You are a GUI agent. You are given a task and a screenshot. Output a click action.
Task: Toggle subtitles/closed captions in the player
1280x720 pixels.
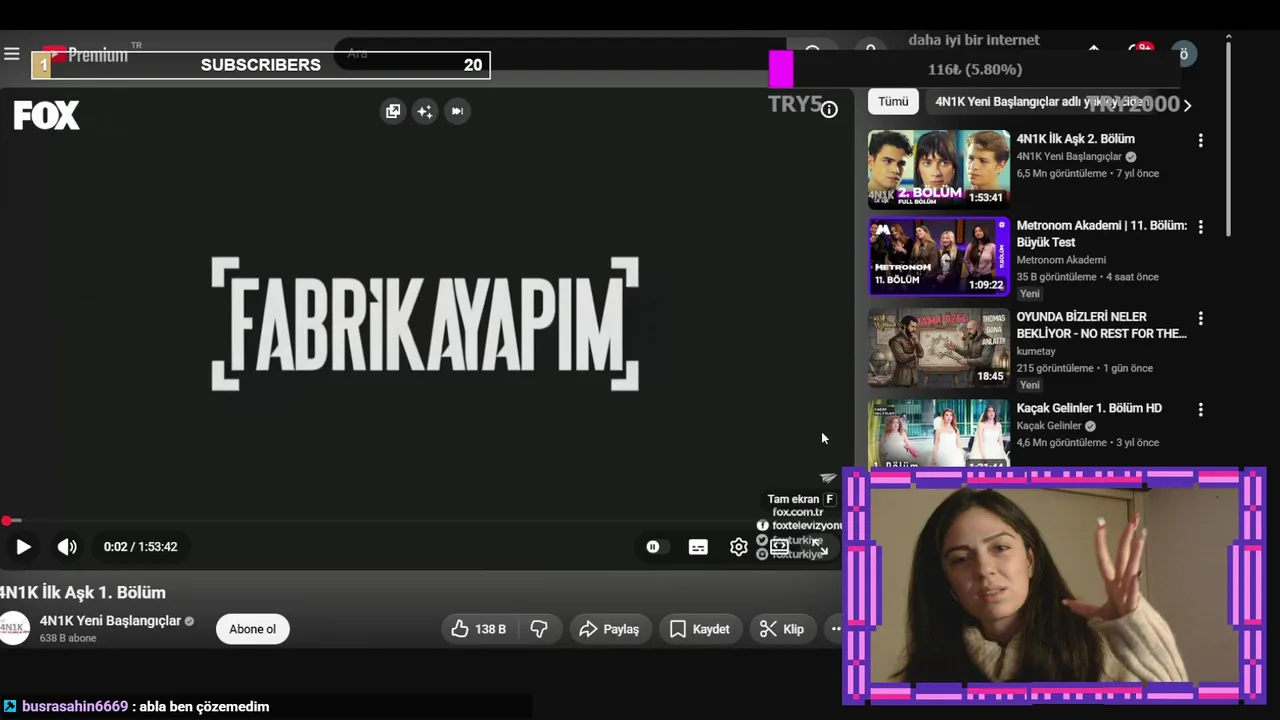coord(698,547)
